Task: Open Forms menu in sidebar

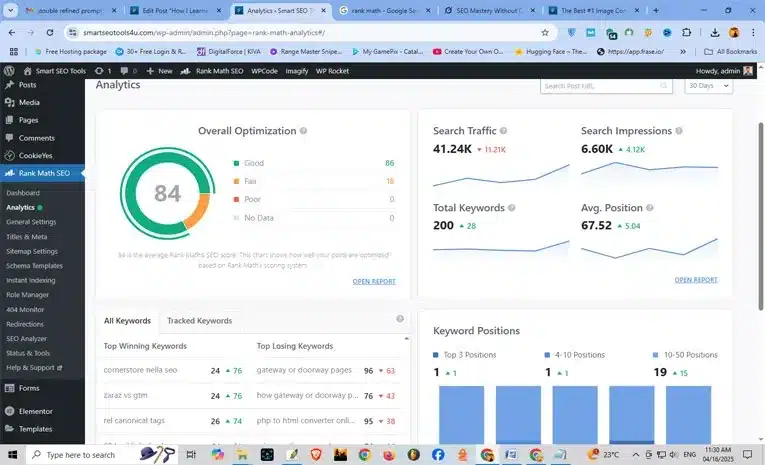Action: (29, 388)
